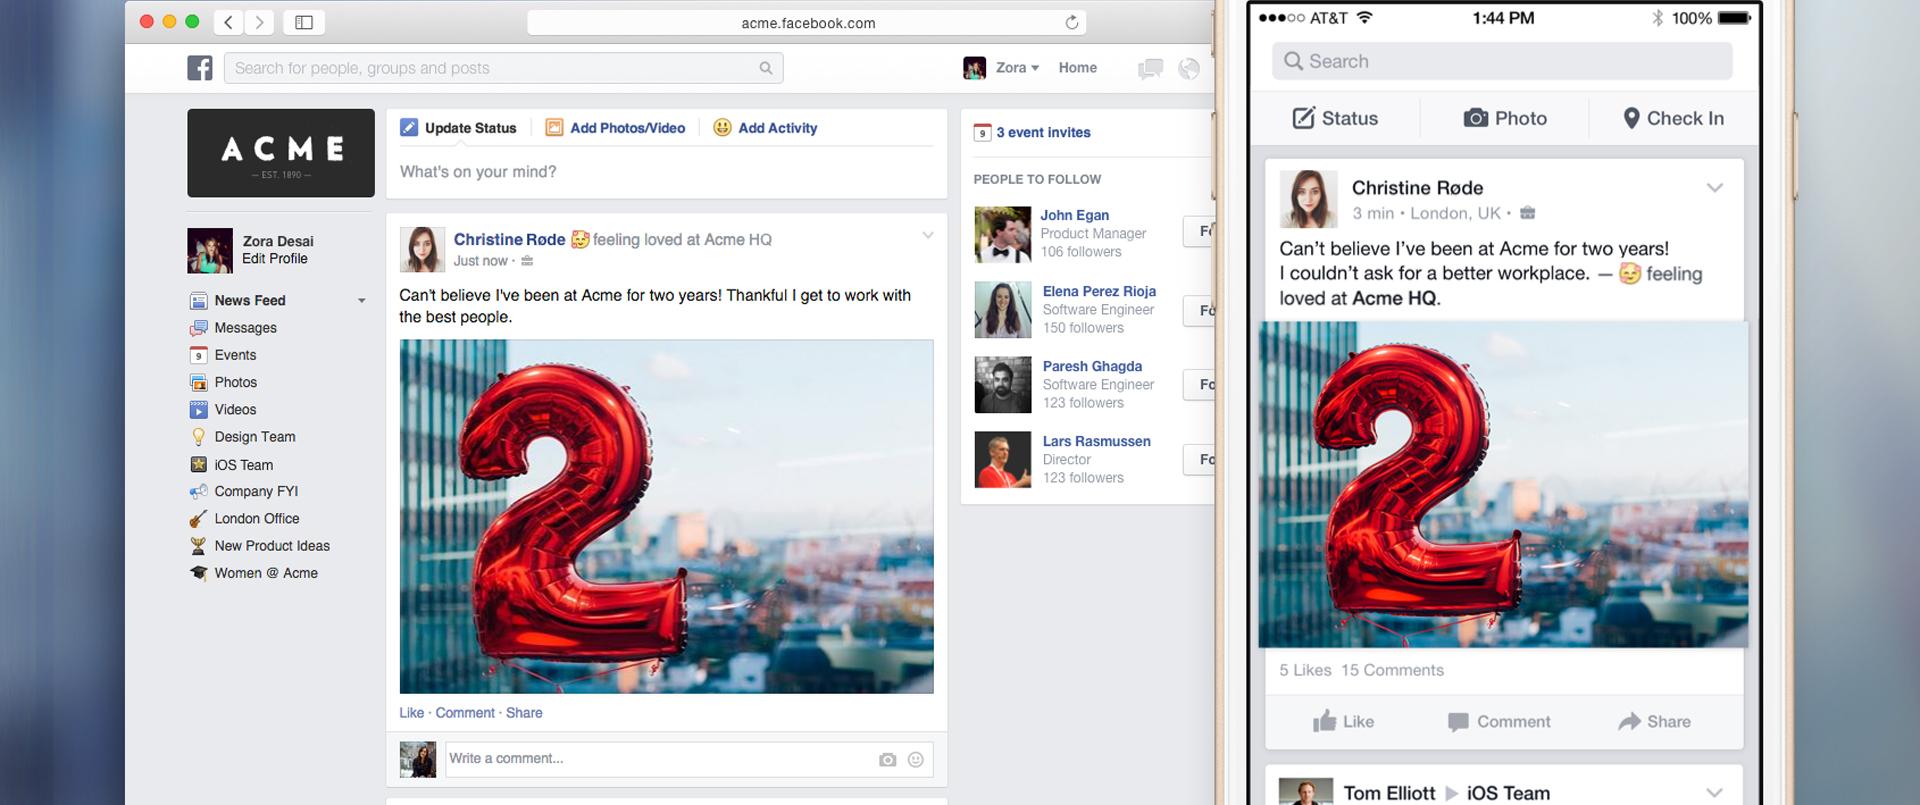Click the What's on your mind field
The height and width of the screenshot is (805, 1920).
666,172
